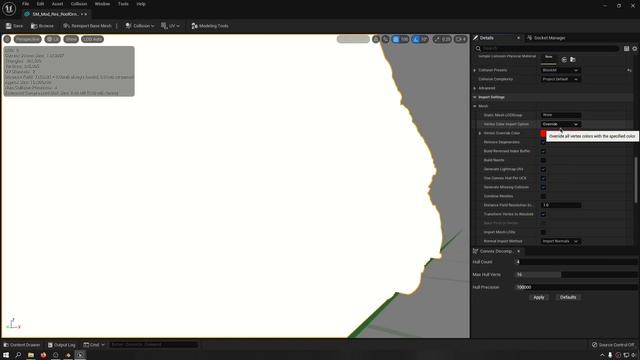The width and height of the screenshot is (640, 360).
Task: Open Collision Presets dropdown
Action: (560, 70)
